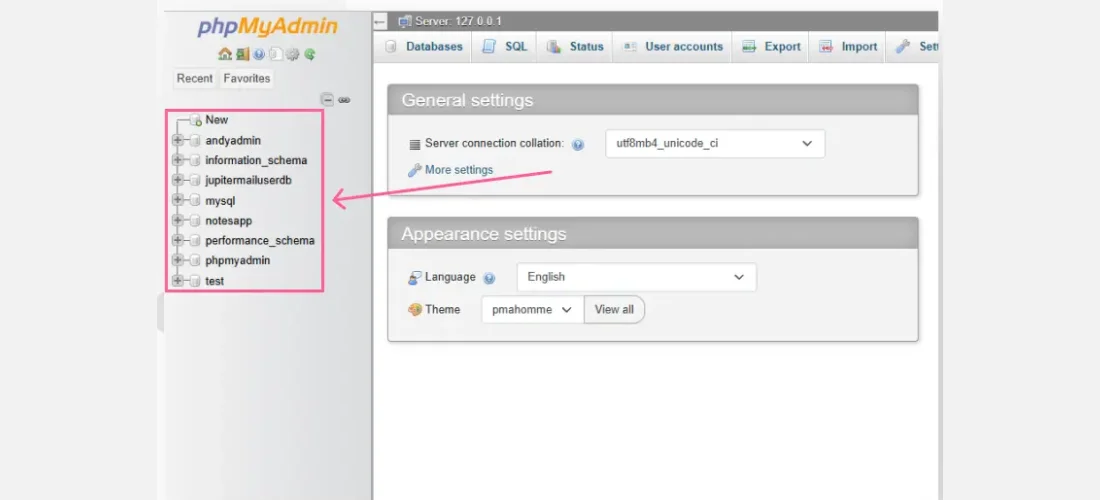Click the performance_schema database icon
Screen dimensions: 1100x500
(x=194, y=241)
